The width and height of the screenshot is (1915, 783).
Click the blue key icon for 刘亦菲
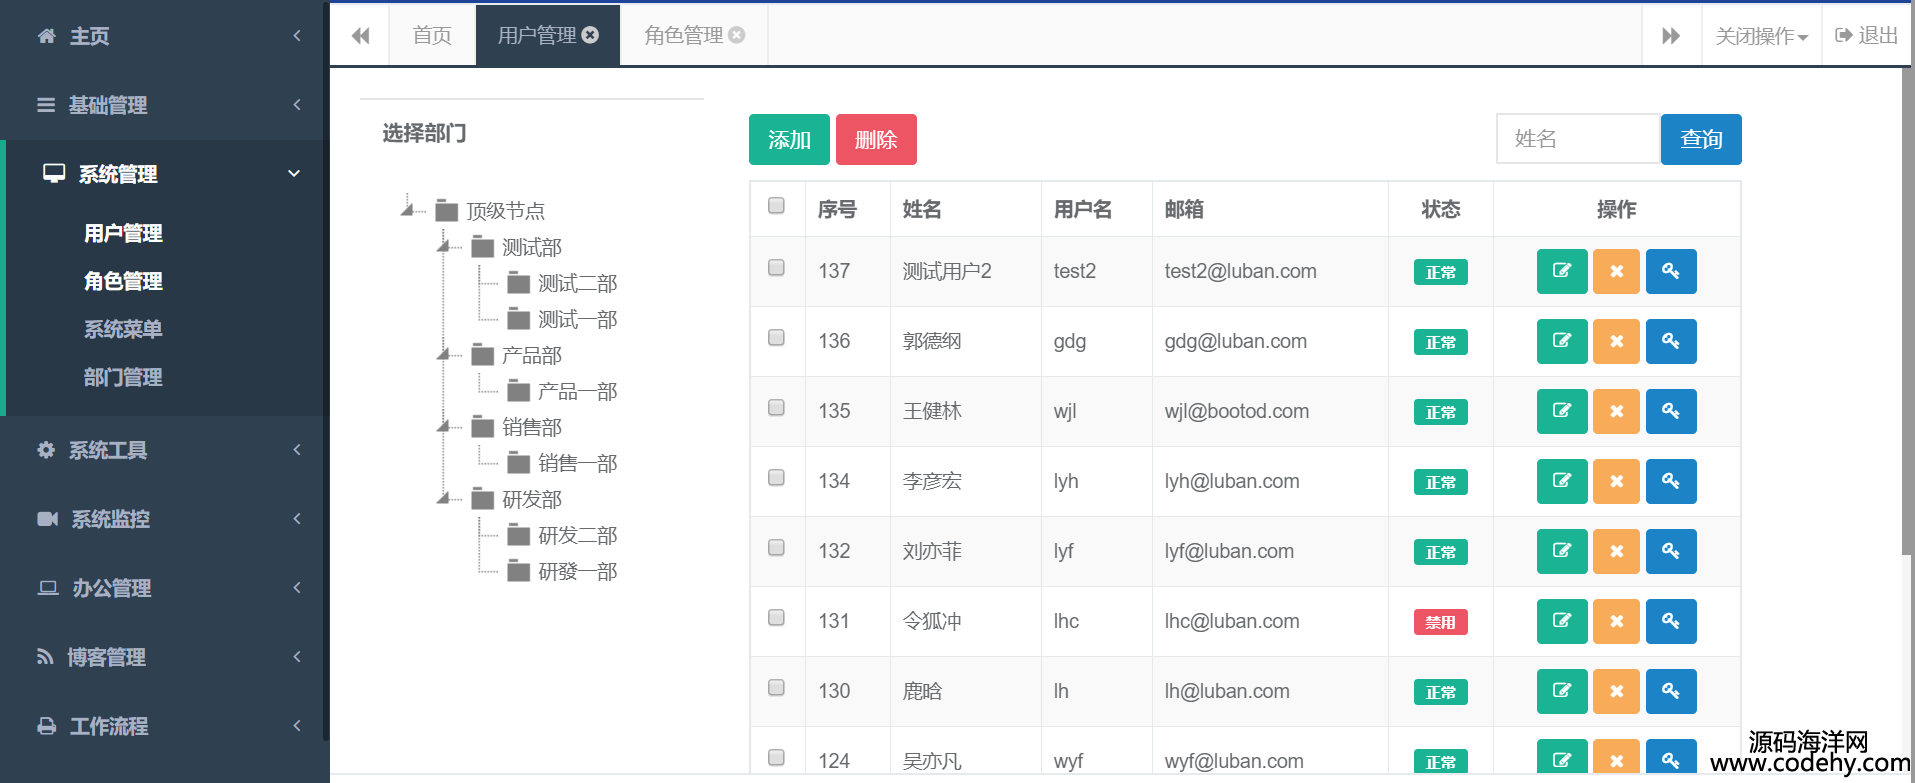1670,551
